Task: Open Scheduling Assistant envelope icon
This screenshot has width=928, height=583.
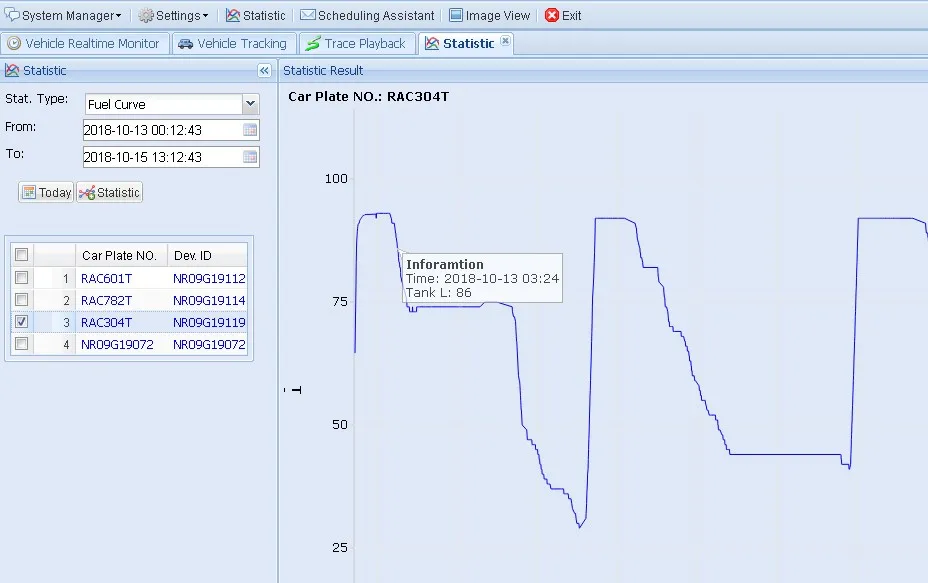Action: click(x=308, y=16)
